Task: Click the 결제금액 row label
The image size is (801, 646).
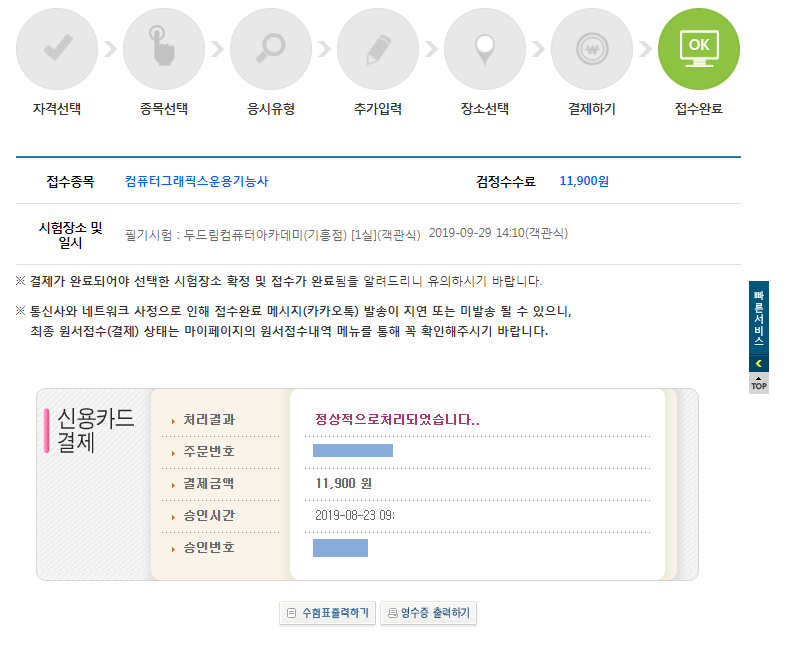Action: coord(209,483)
